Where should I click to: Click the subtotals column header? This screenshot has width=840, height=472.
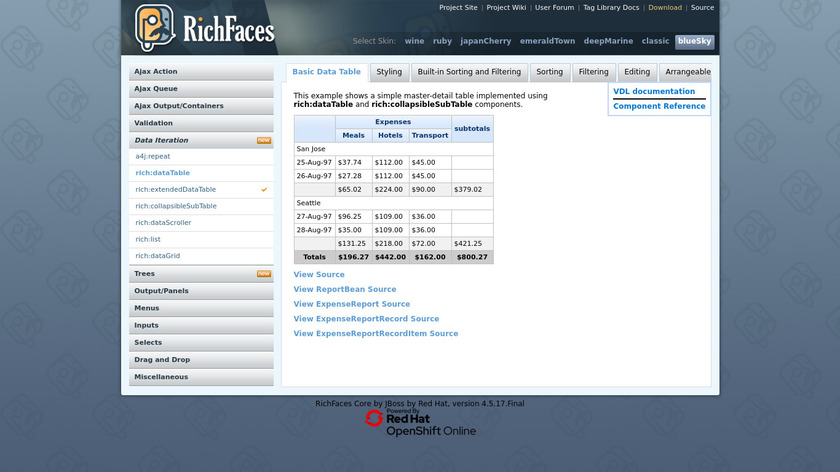pos(472,129)
